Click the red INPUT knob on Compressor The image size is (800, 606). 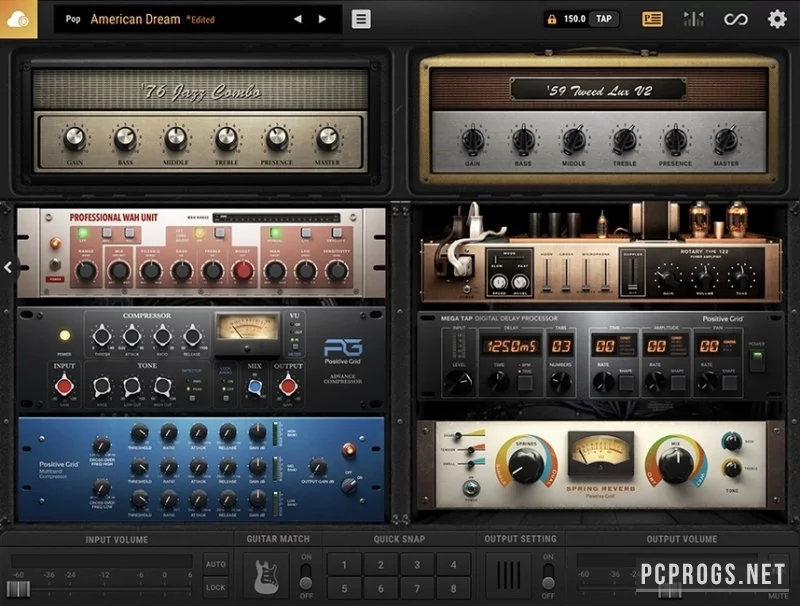click(x=64, y=386)
